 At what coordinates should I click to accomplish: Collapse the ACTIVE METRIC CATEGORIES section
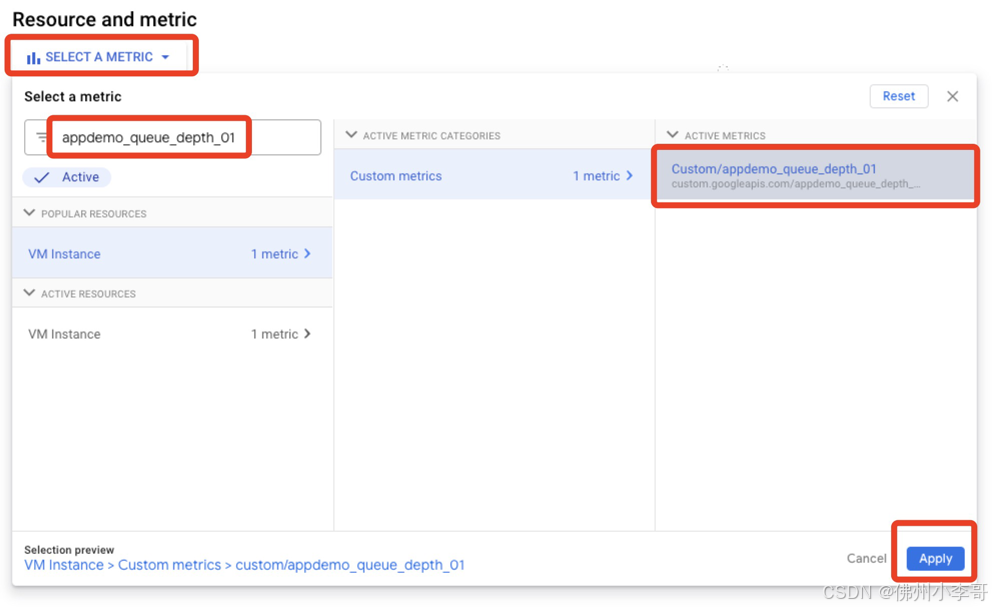[351, 135]
